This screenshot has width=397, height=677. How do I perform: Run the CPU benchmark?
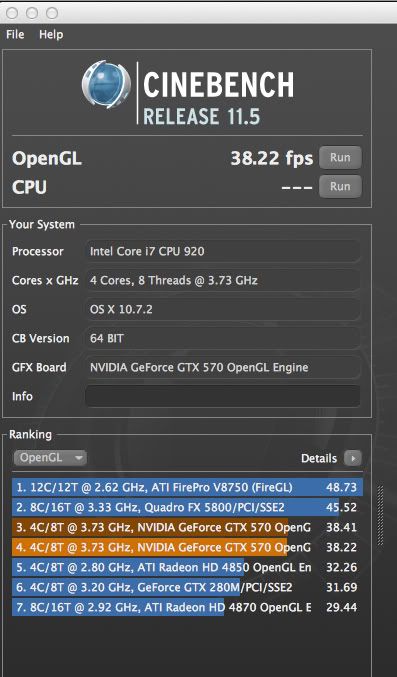click(x=340, y=187)
